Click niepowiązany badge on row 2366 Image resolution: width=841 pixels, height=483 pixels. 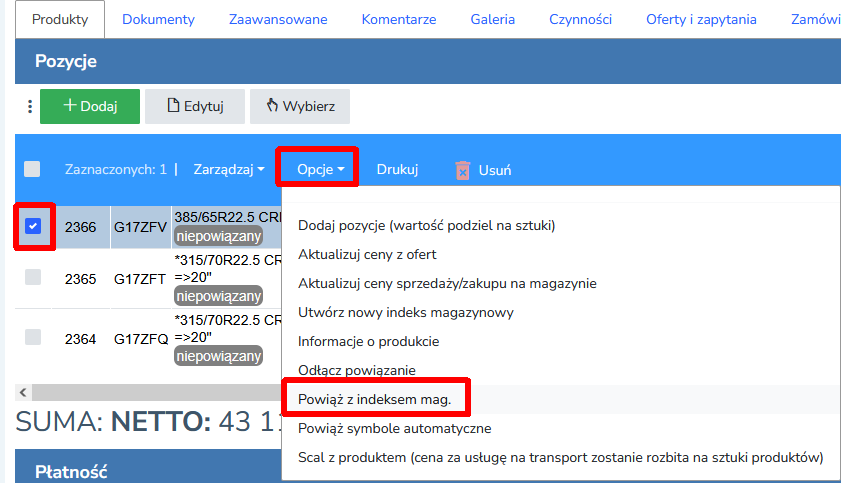[x=218, y=236]
